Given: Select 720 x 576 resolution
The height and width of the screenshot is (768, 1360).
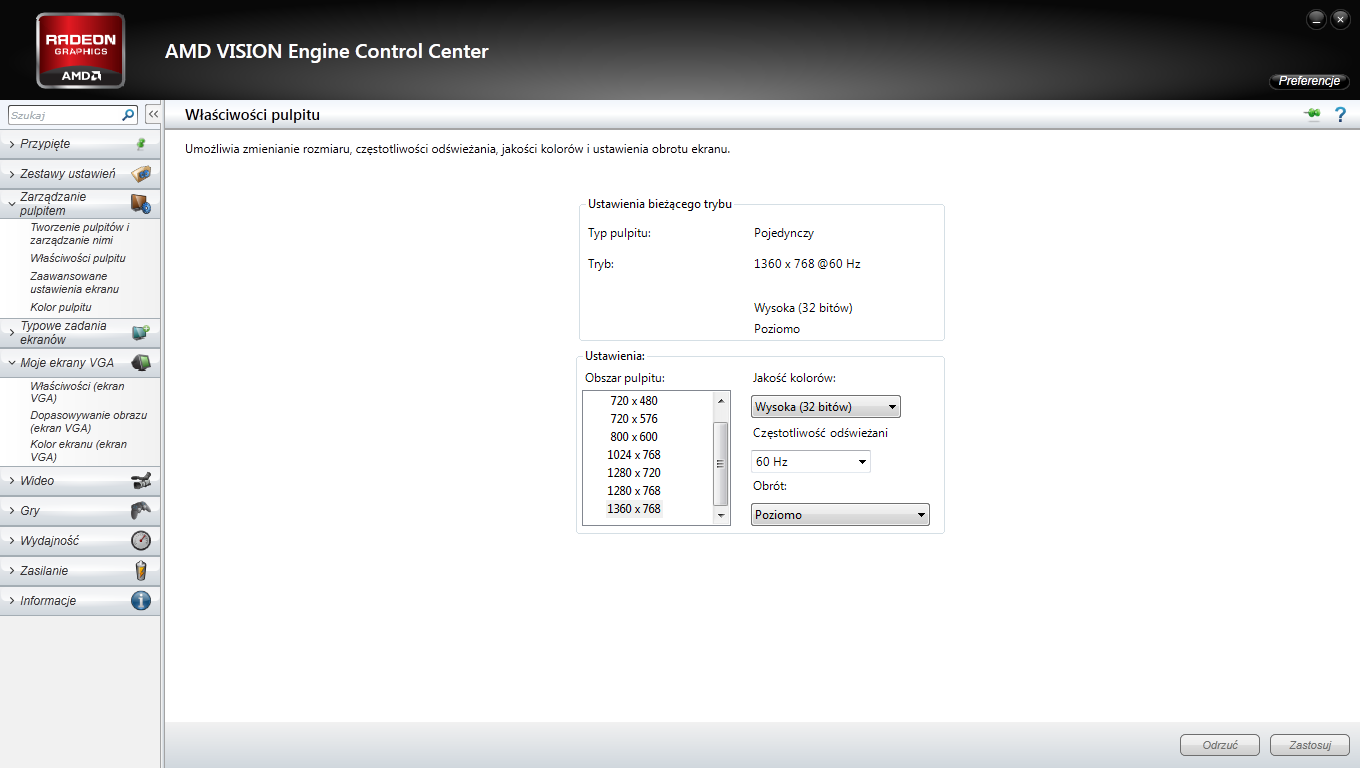Looking at the screenshot, I should pos(634,419).
